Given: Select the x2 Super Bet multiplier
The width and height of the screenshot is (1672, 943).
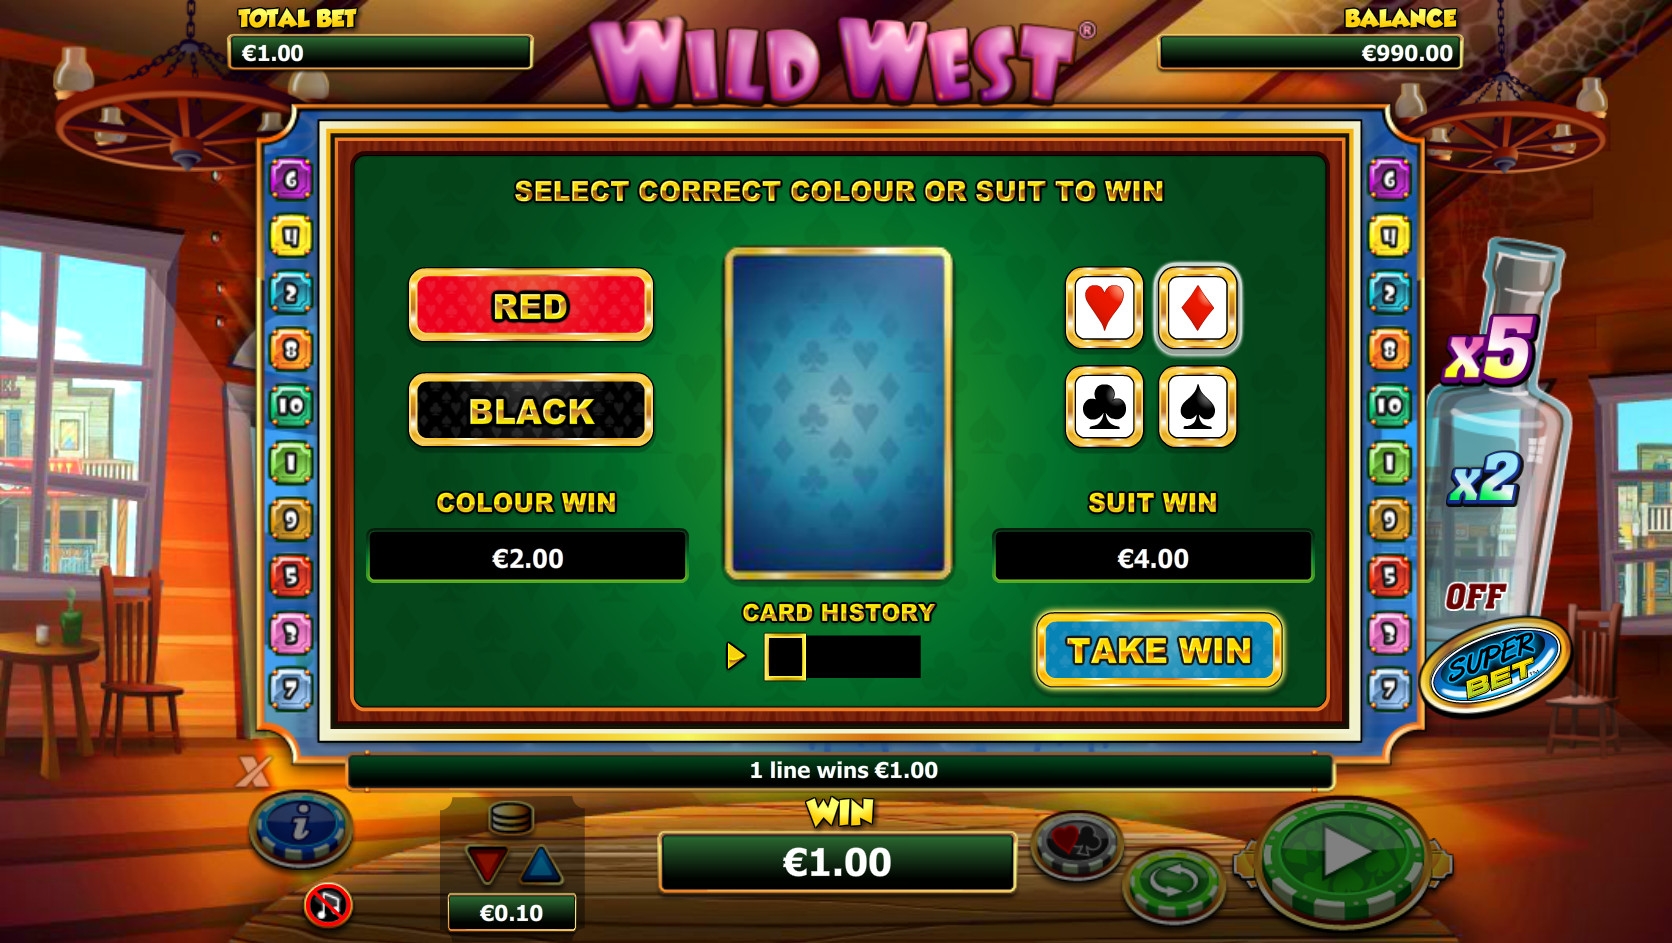Looking at the screenshot, I should (1486, 479).
